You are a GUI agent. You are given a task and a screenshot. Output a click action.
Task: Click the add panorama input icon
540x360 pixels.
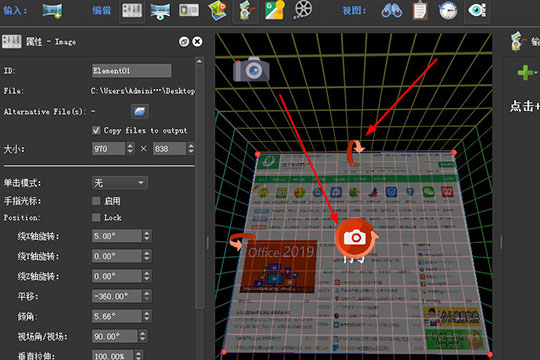tap(52, 11)
